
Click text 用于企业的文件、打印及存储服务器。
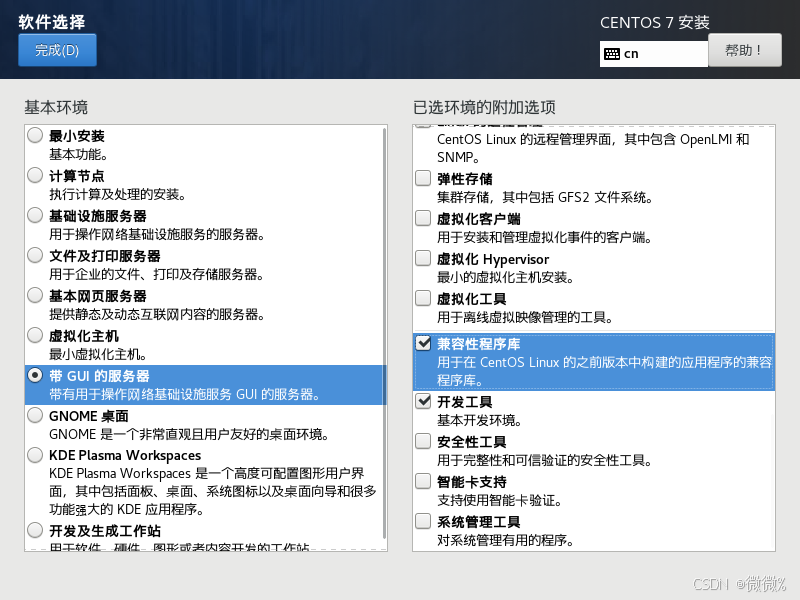click(x=157, y=274)
